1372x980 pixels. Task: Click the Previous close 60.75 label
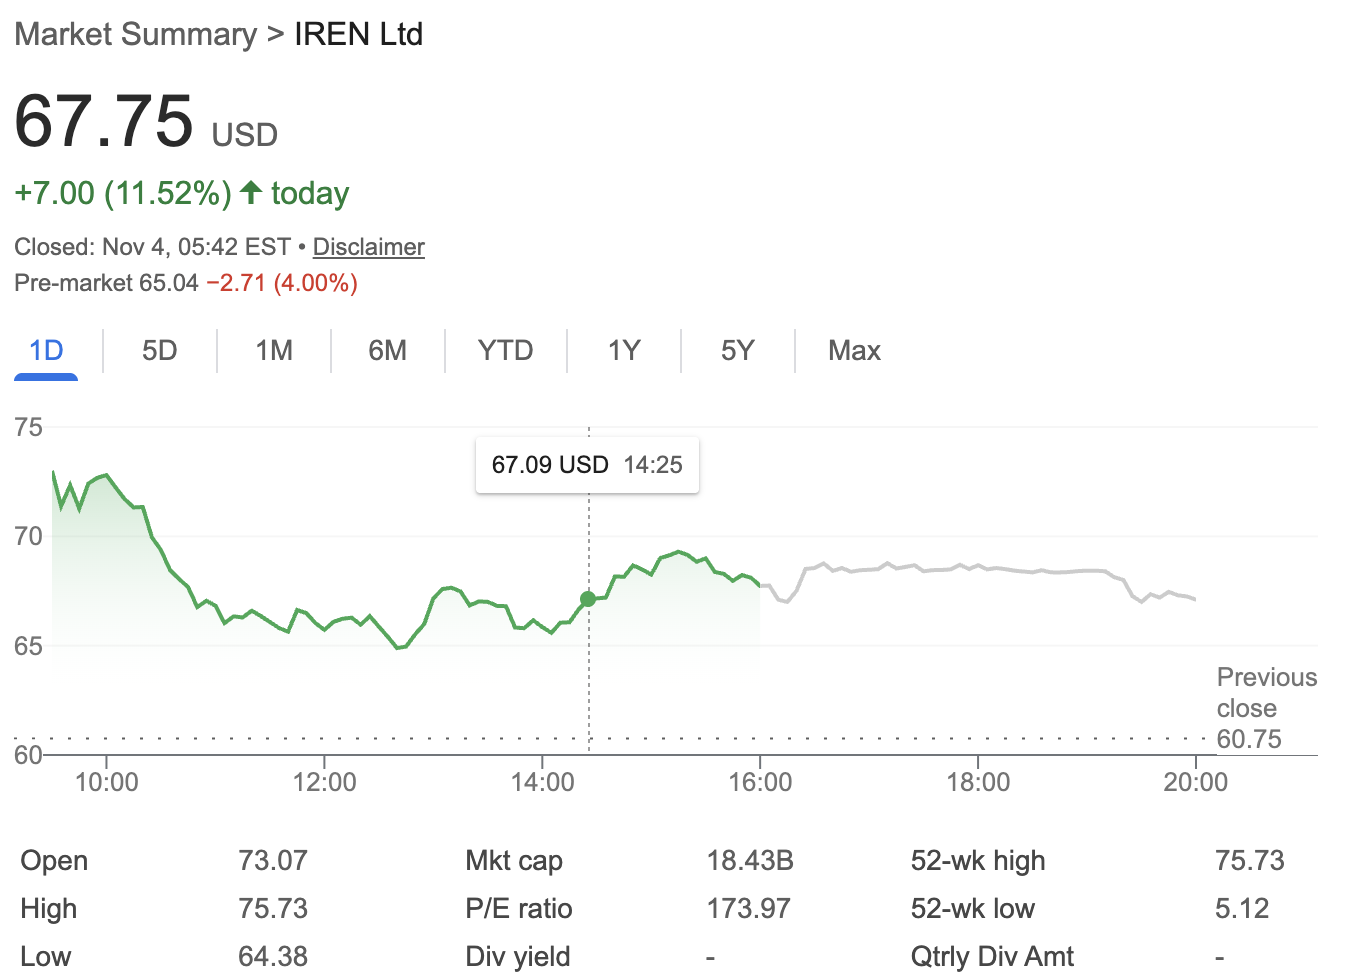1267,708
